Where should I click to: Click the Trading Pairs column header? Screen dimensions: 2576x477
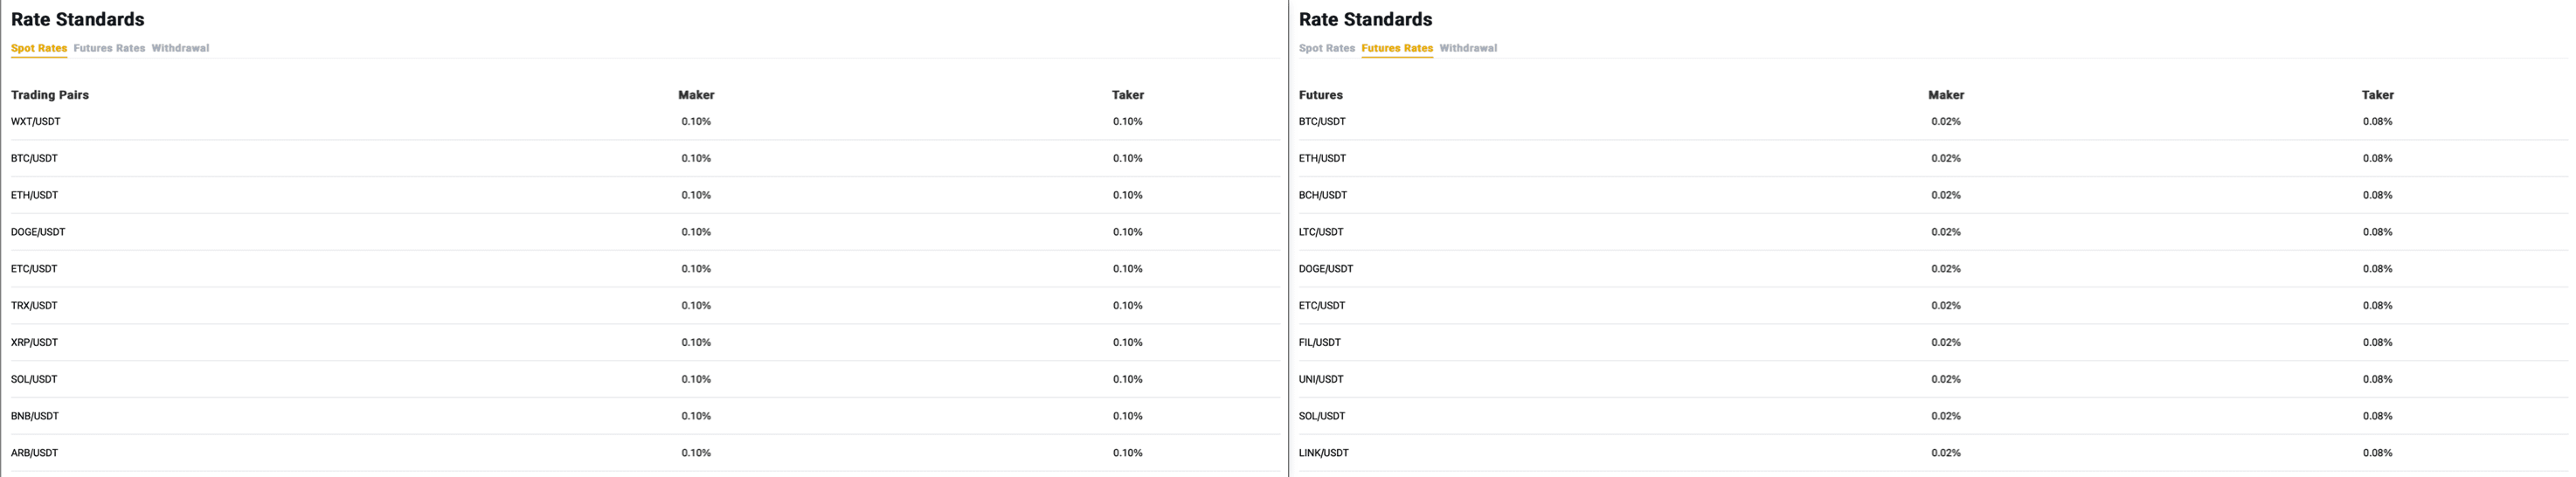click(50, 95)
